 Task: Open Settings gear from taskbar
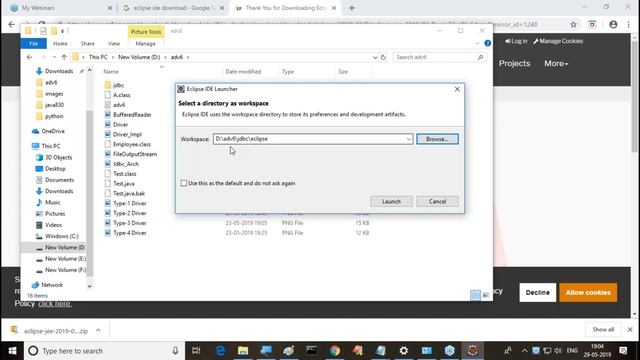click(404, 351)
